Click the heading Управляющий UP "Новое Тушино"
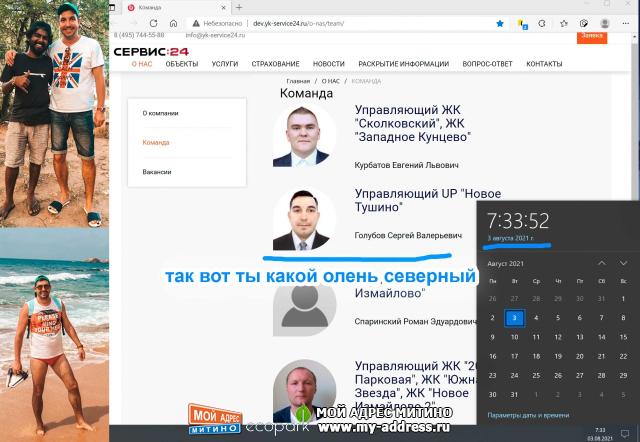This screenshot has height=442, width=640. tap(428, 200)
